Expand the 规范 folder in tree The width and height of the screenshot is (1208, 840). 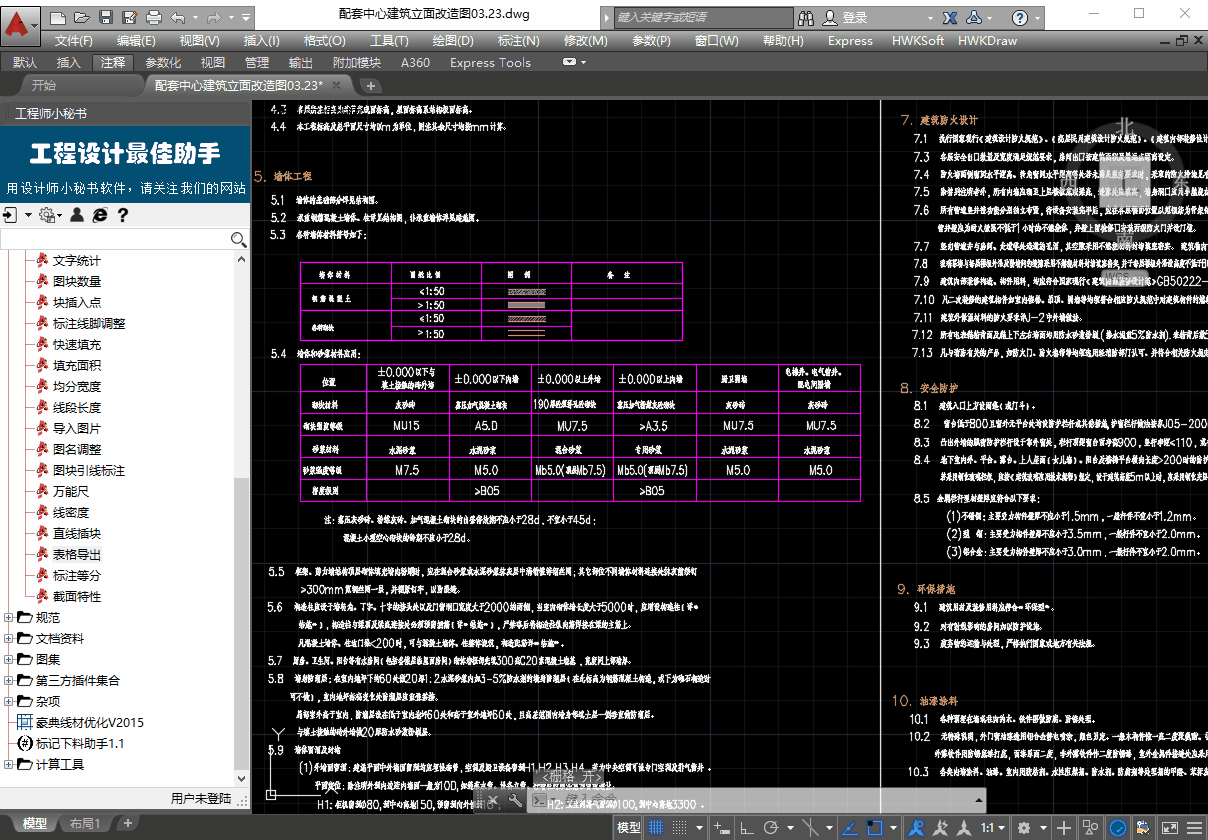click(9, 618)
